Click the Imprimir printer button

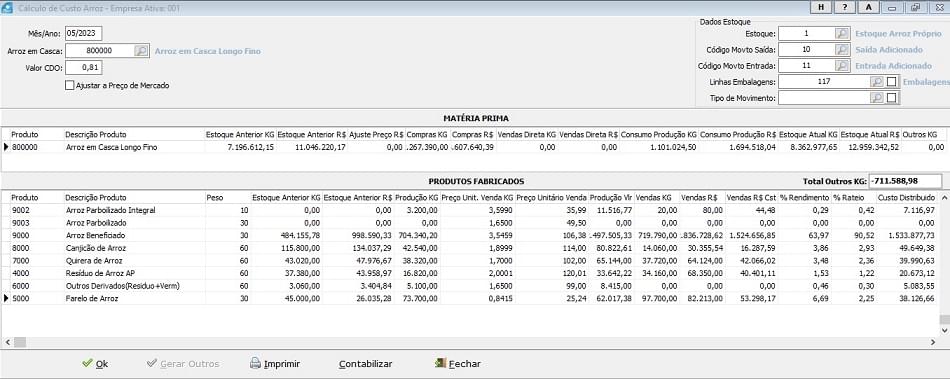point(275,364)
